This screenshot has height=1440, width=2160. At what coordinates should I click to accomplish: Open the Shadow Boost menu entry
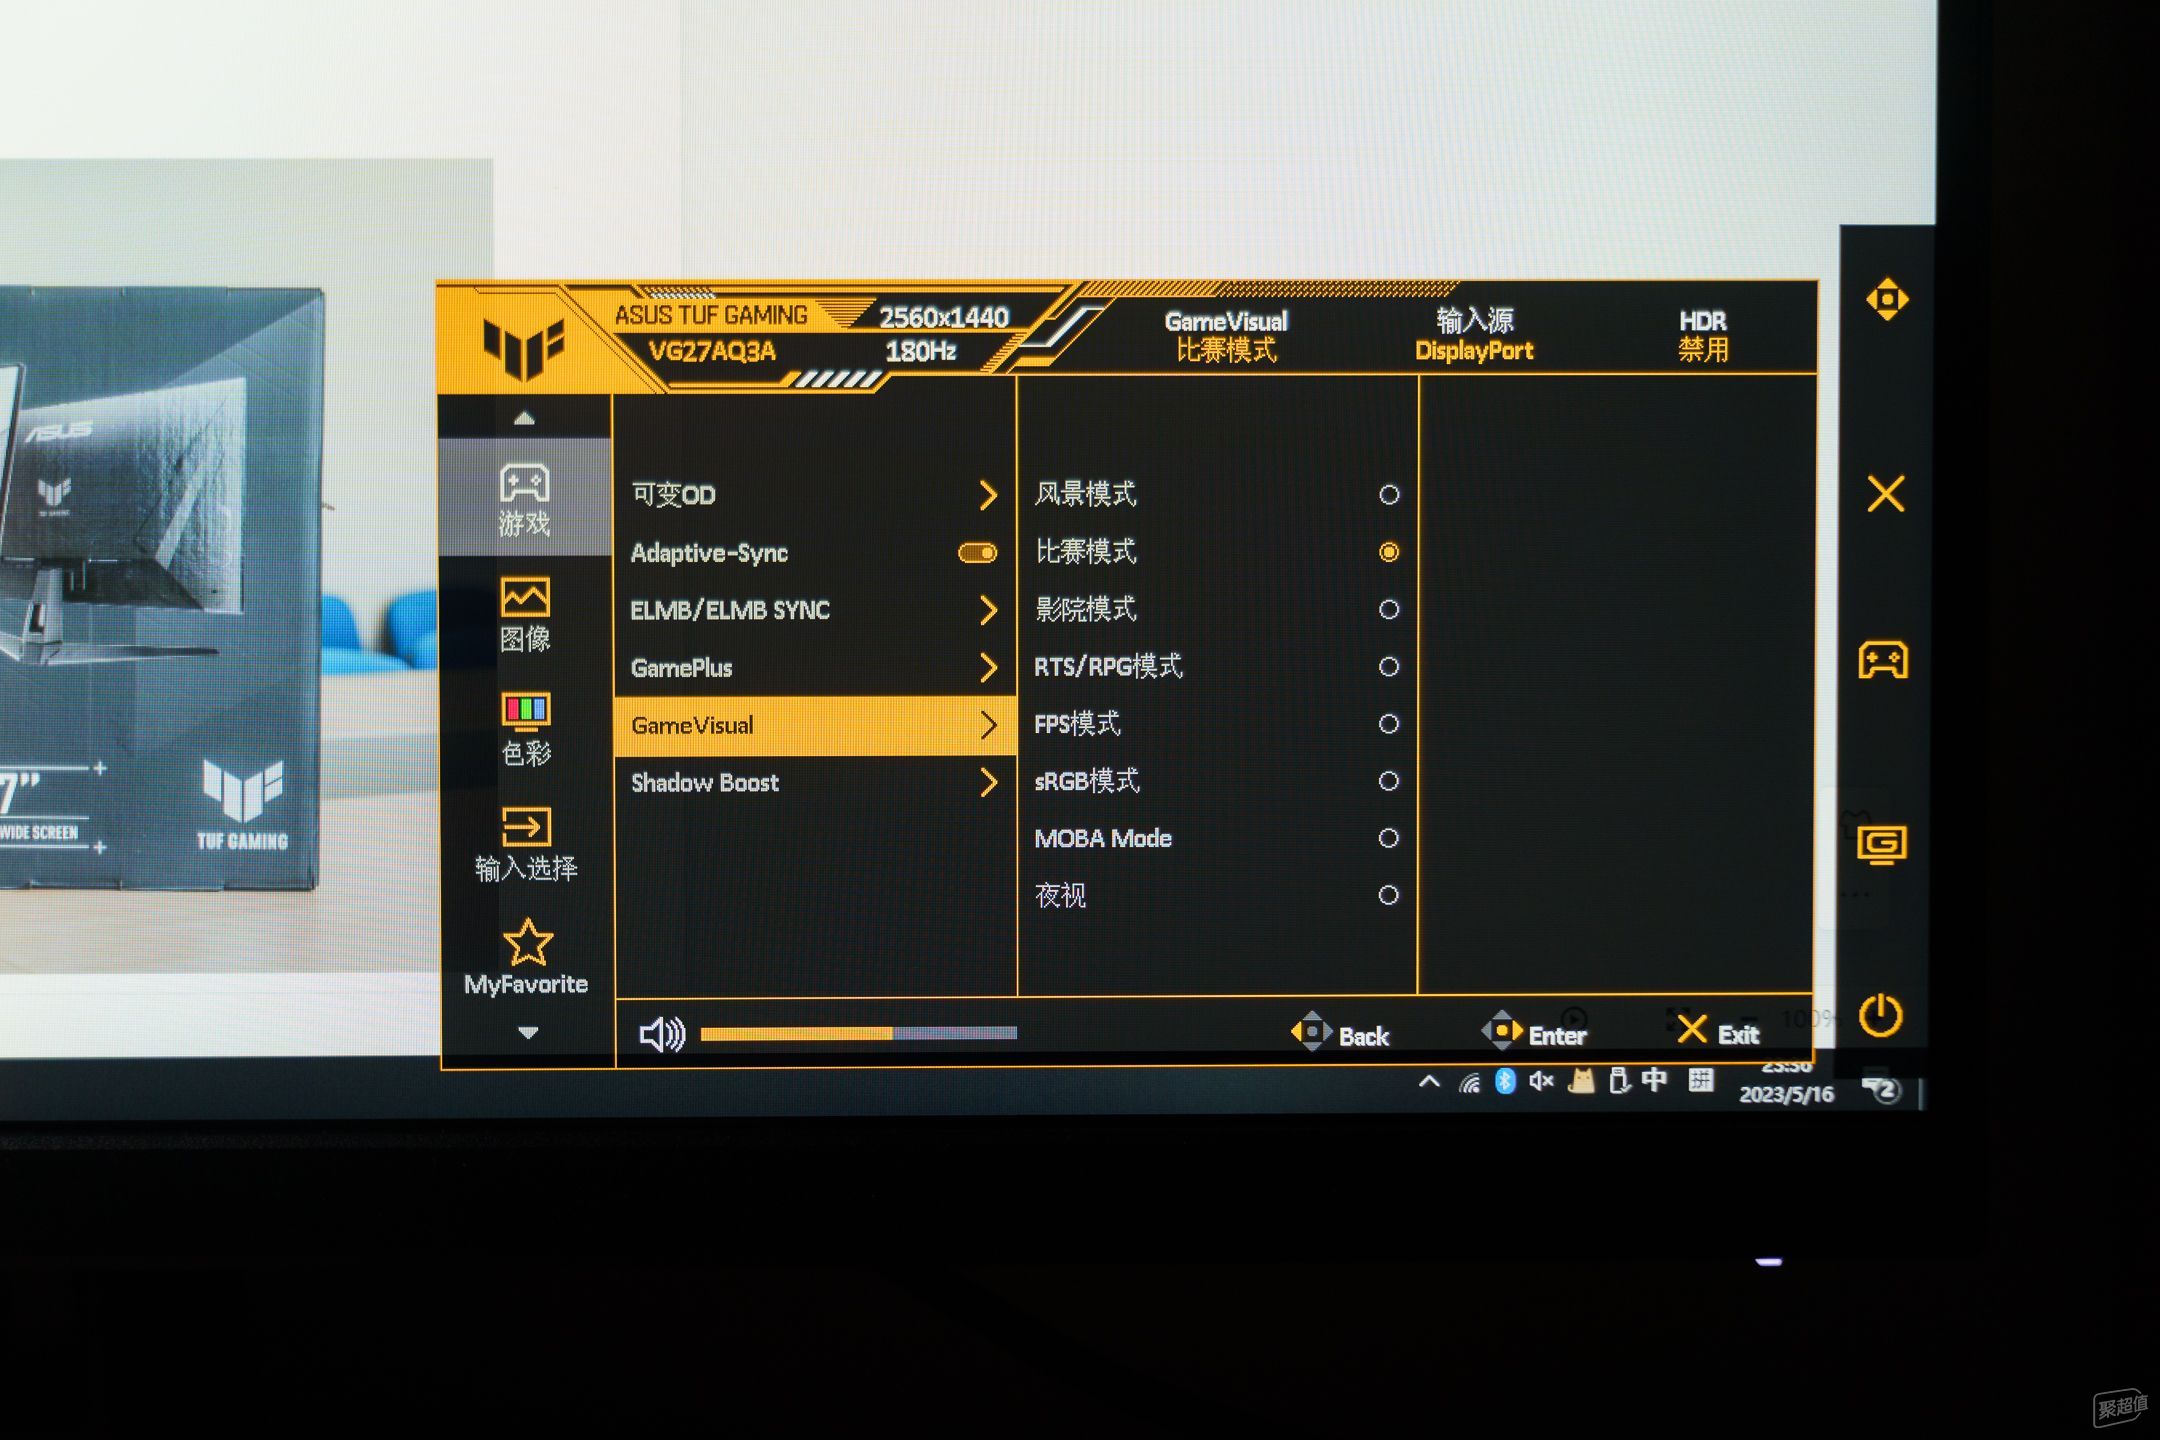point(815,782)
